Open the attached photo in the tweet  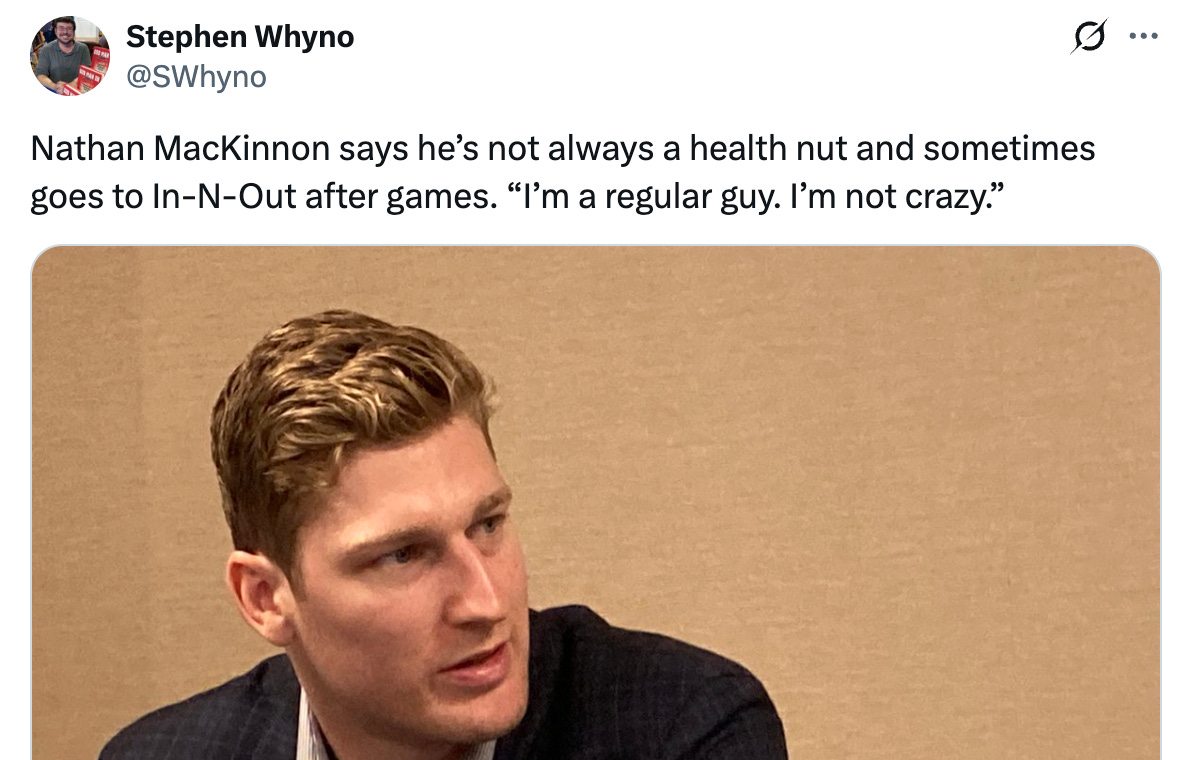click(x=596, y=502)
